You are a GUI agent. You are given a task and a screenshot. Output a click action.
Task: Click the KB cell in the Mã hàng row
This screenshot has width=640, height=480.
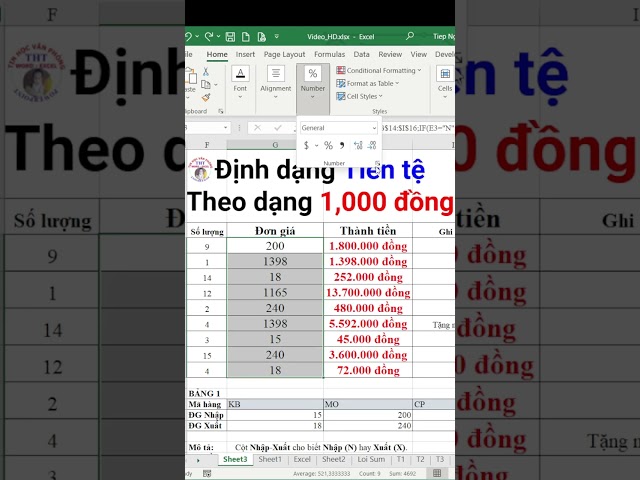[275, 404]
